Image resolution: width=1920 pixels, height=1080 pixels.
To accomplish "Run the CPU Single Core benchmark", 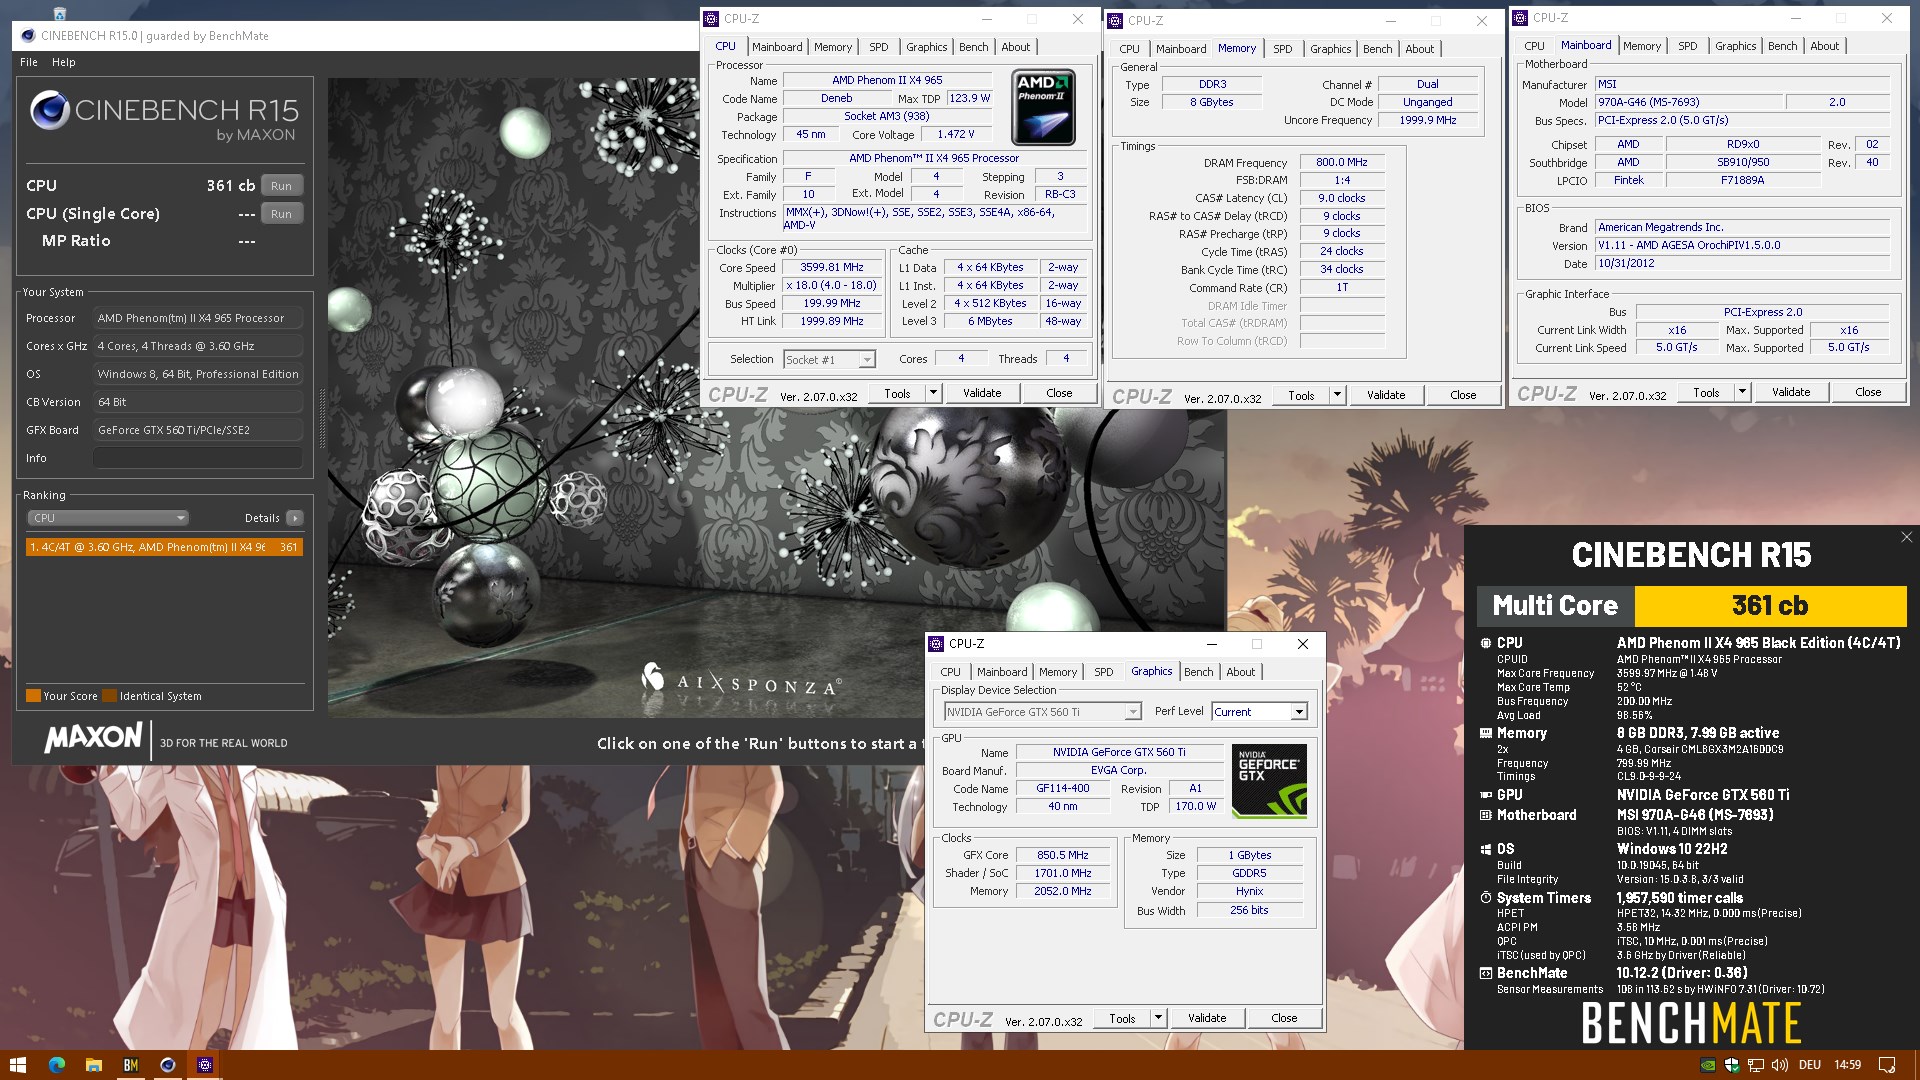I will (281, 214).
